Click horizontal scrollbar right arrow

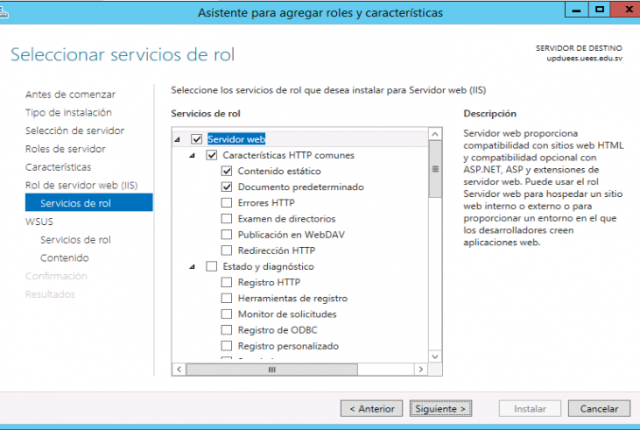[421, 370]
